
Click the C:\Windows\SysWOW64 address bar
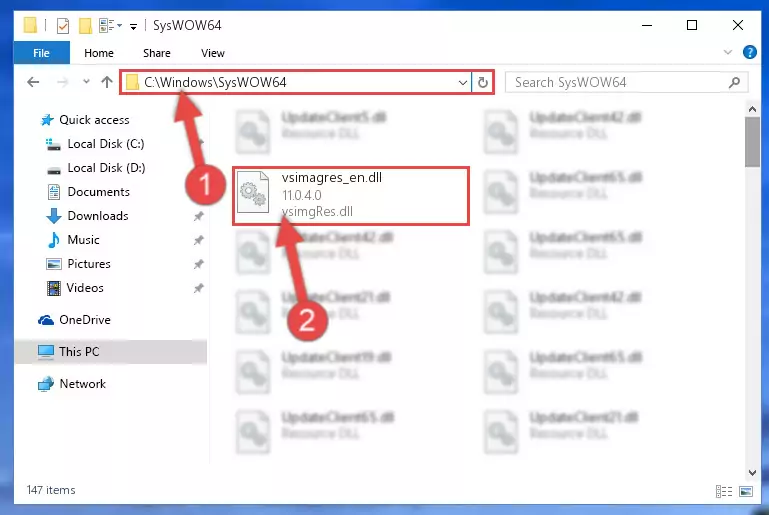pyautogui.click(x=296, y=82)
